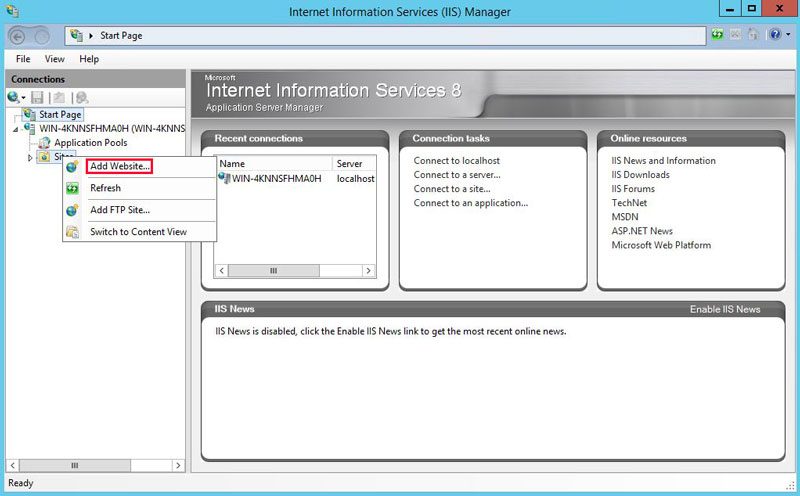Open the Help menu
800x496 pixels.
[89, 59]
